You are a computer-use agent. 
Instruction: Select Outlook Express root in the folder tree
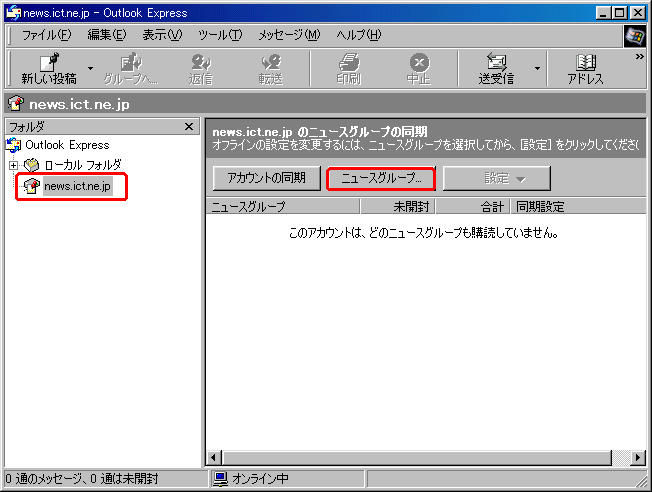pos(67,145)
